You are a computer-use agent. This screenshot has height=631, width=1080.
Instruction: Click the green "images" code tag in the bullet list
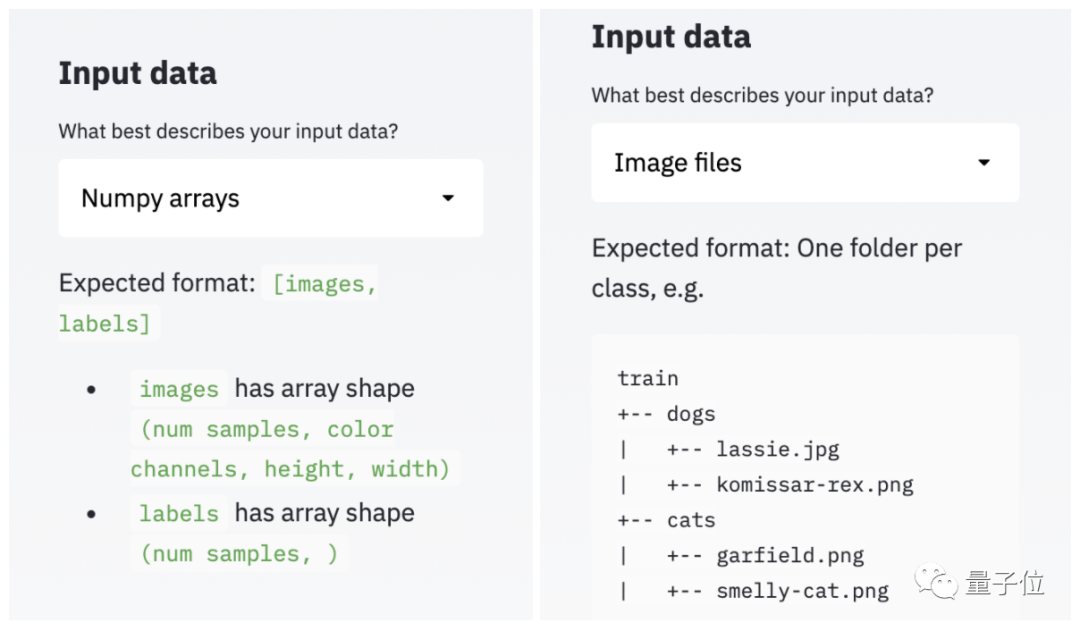pyautogui.click(x=179, y=389)
